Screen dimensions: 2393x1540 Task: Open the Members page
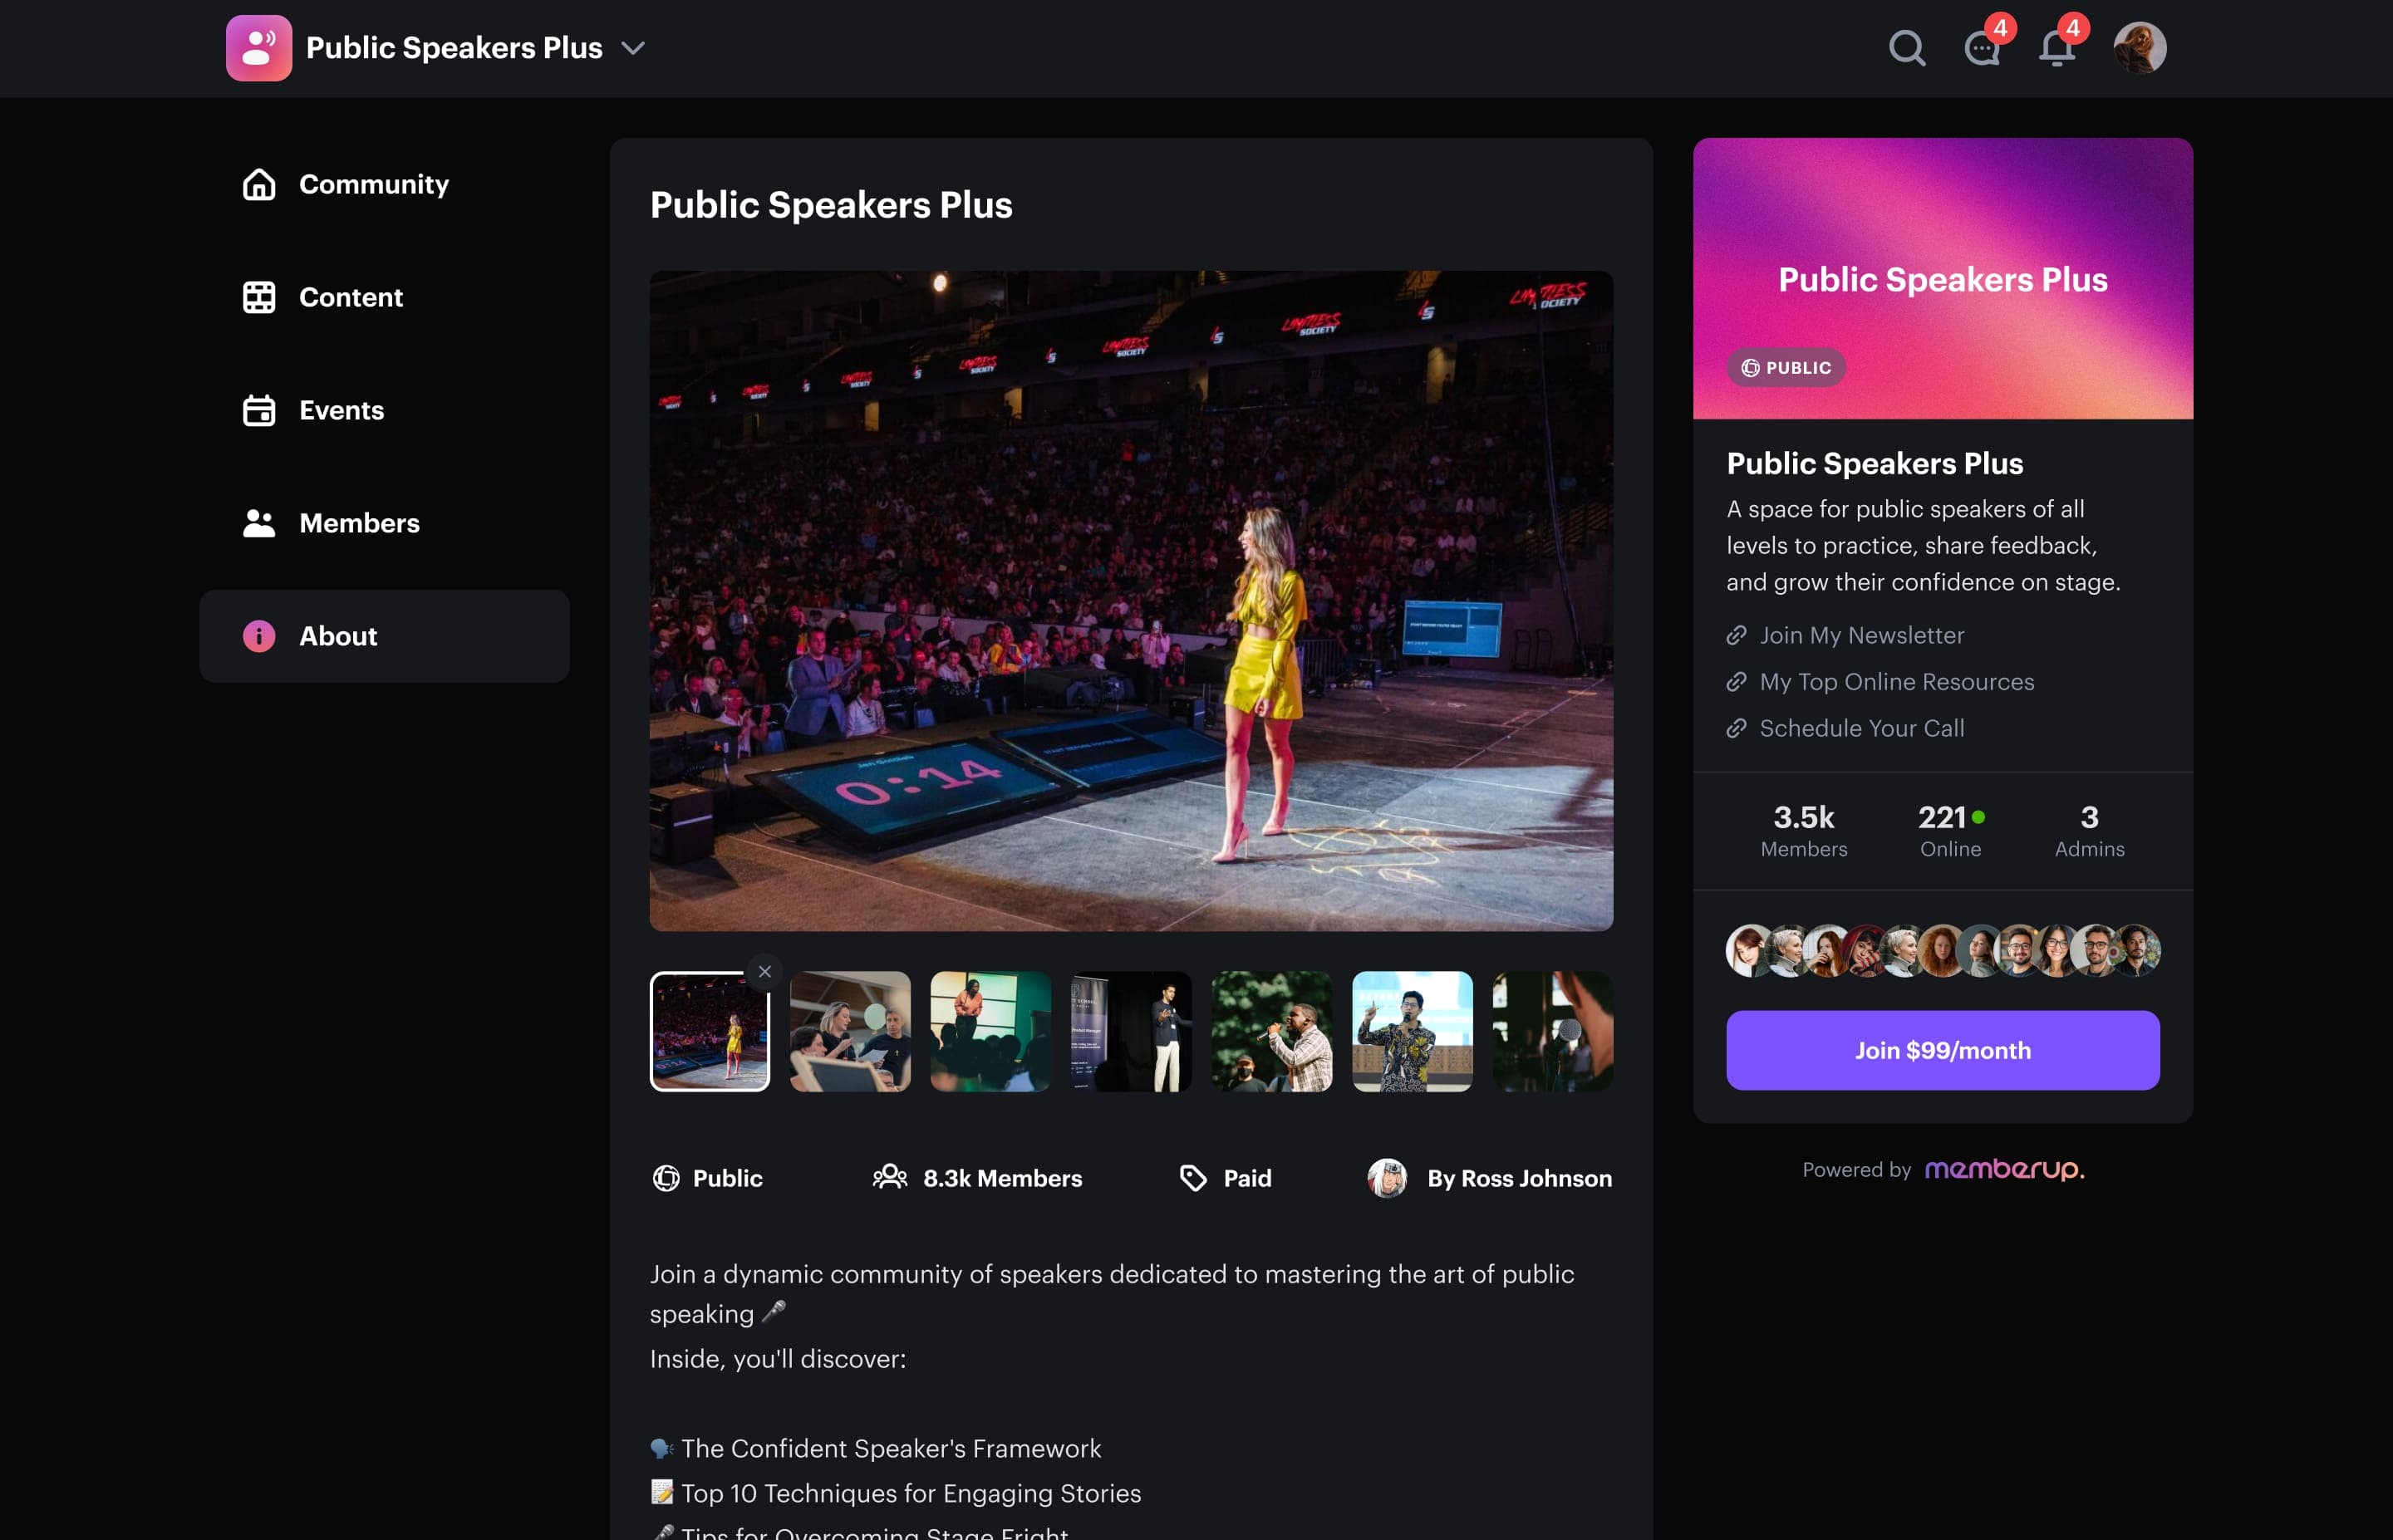(x=358, y=523)
